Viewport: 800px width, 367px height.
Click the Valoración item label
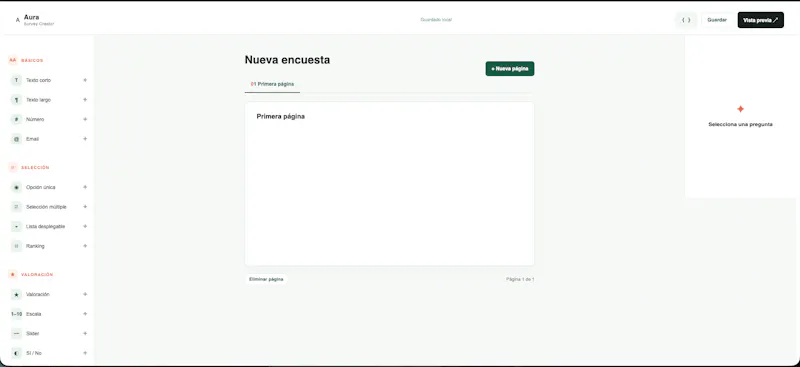[x=38, y=295]
